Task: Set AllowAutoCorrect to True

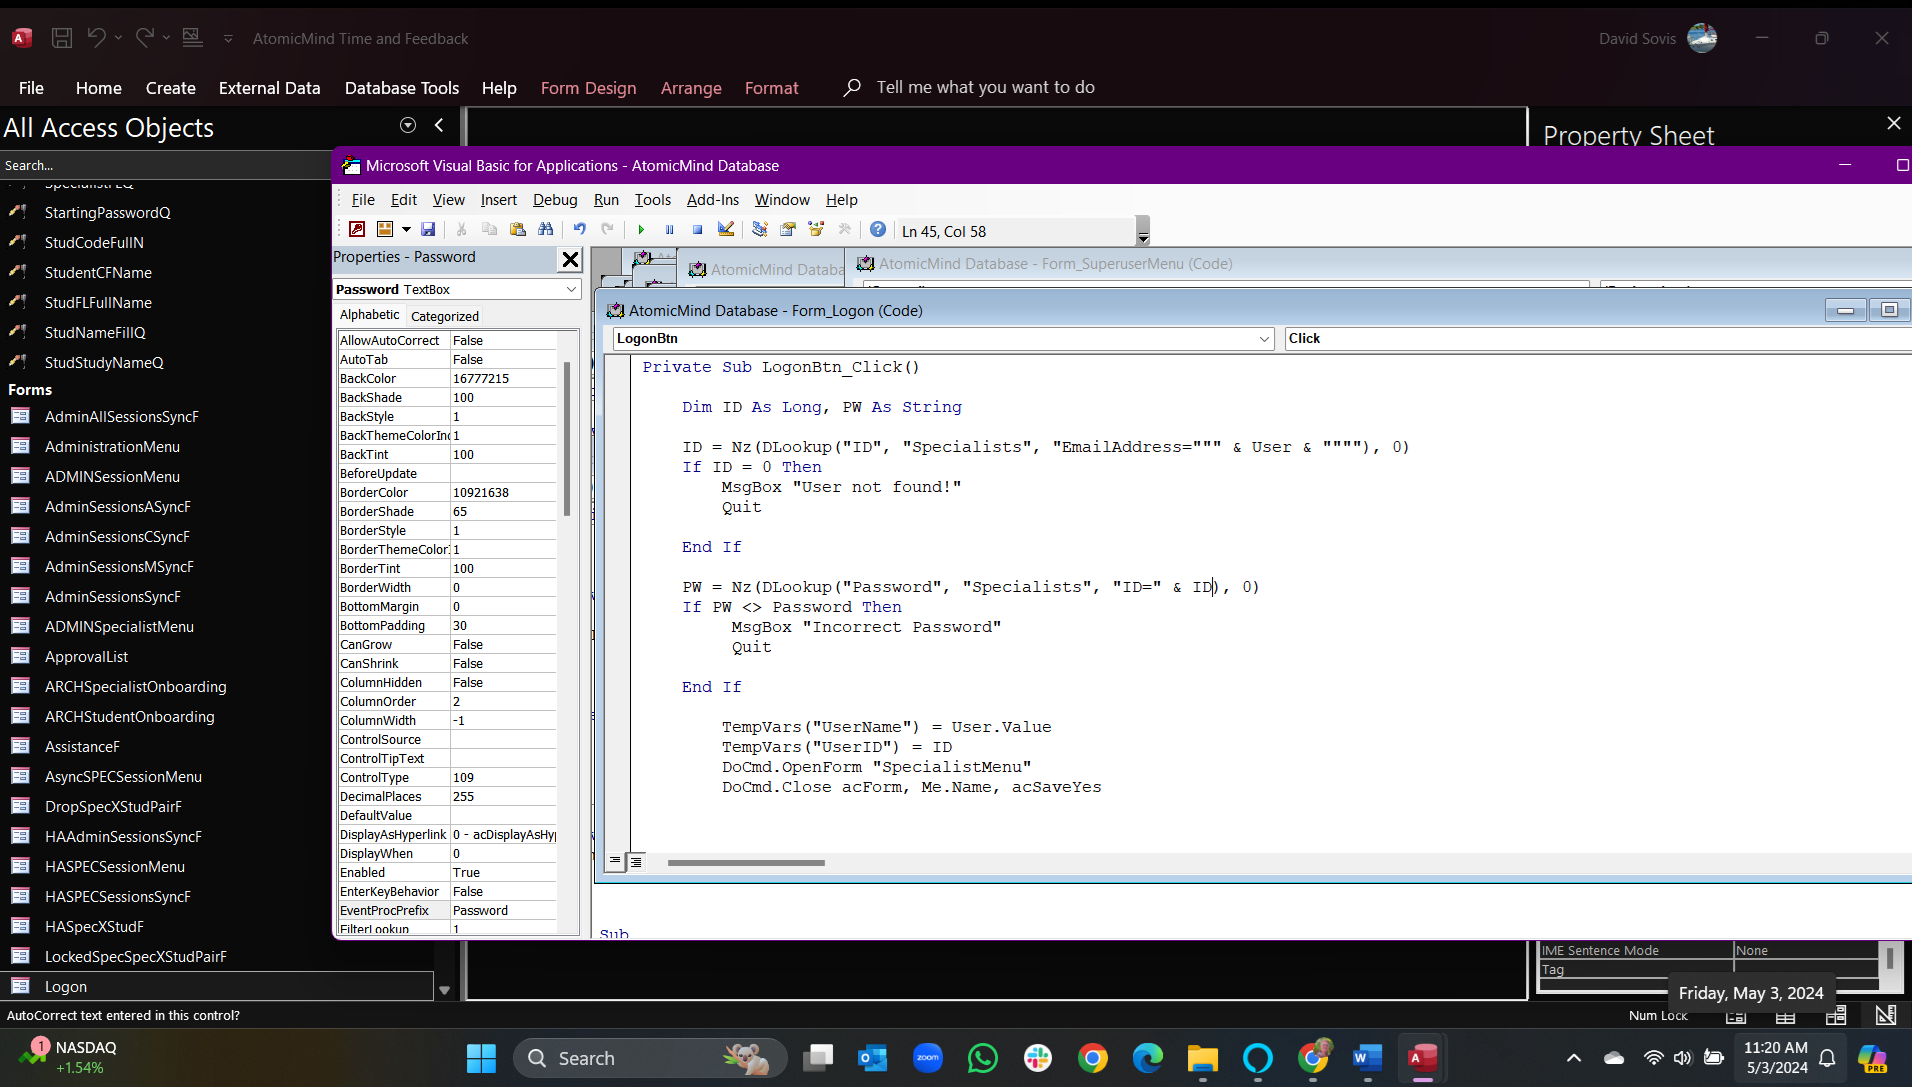Action: (500, 340)
